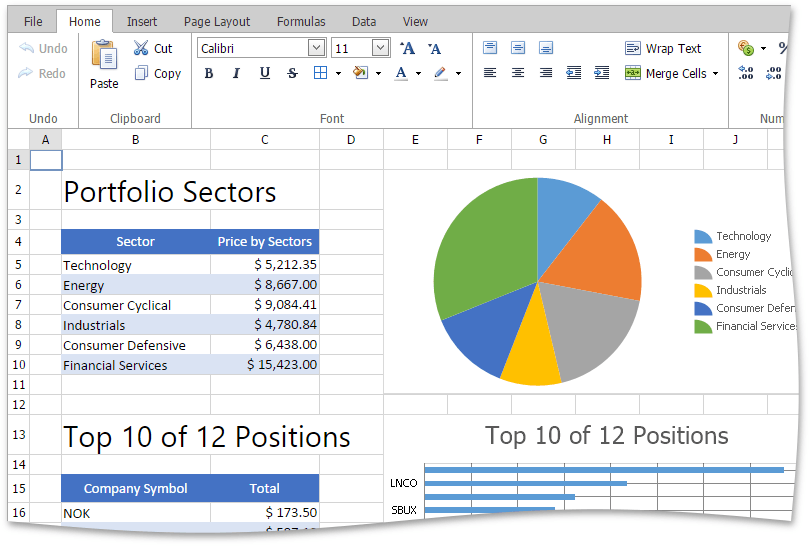Click the Price by Sectors header cell
Viewport: 812px width, 548px height.
(x=265, y=241)
